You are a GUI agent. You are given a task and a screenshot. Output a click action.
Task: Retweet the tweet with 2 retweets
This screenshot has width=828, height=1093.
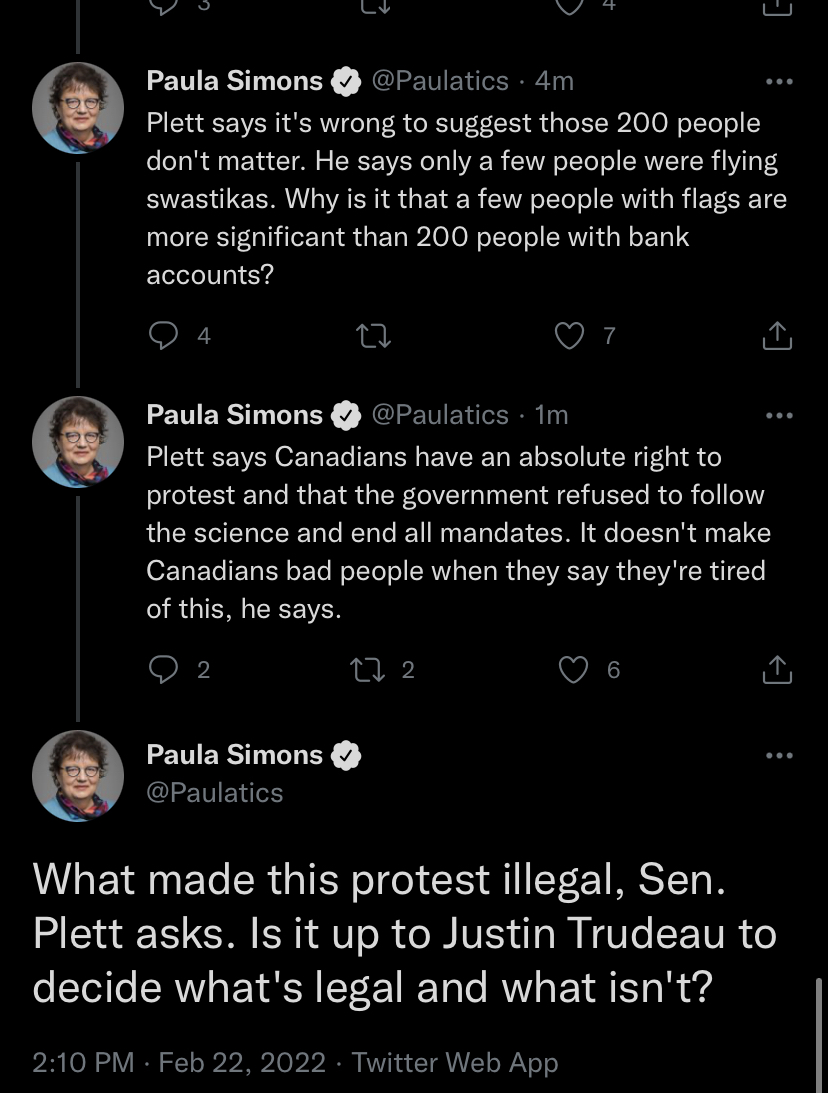click(x=367, y=670)
